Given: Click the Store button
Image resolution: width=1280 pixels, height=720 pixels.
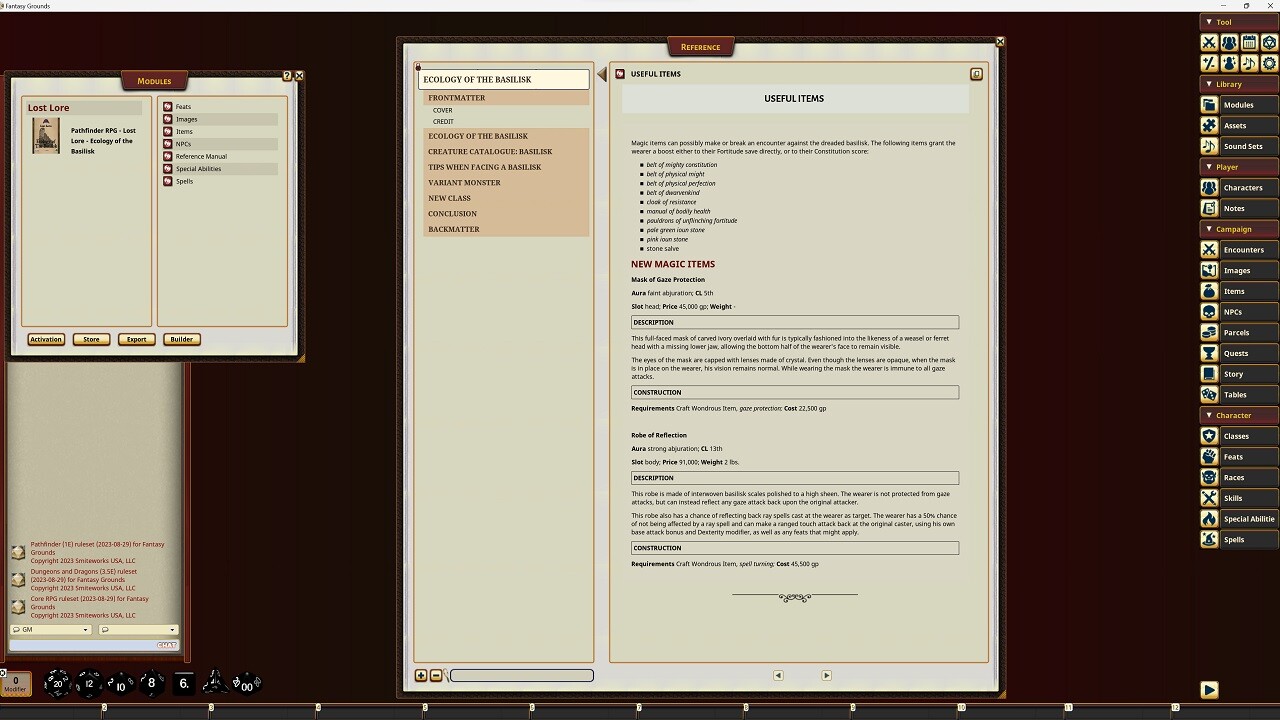Looking at the screenshot, I should click(x=91, y=339).
